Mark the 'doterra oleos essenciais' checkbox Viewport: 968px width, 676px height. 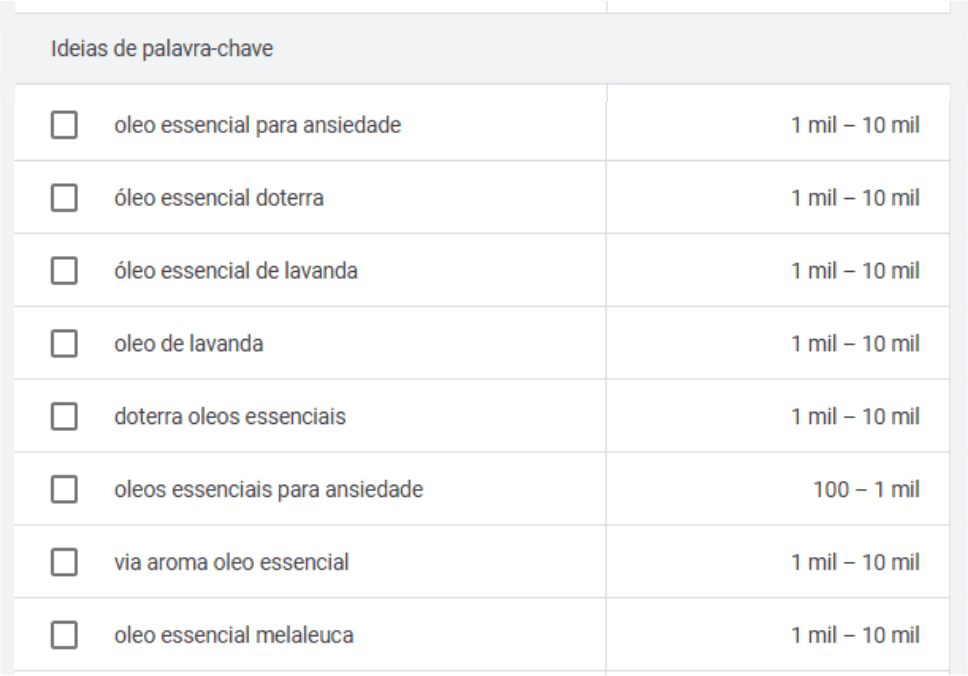64,417
